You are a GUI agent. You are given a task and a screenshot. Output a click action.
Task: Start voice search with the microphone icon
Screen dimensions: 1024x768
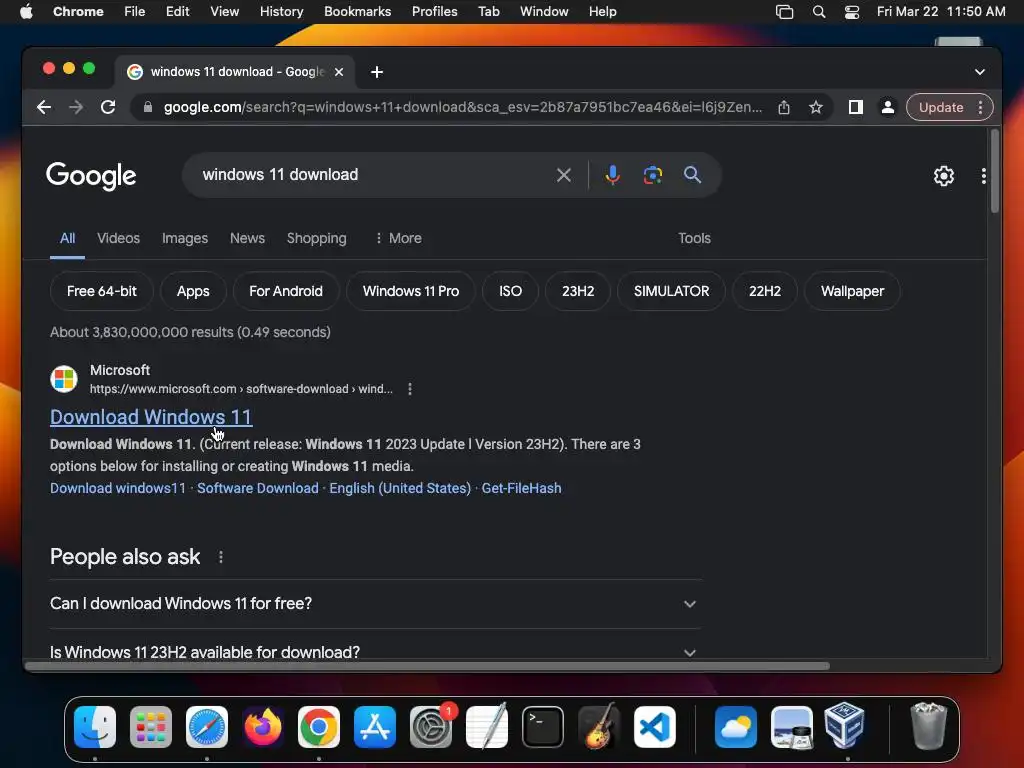pos(613,175)
